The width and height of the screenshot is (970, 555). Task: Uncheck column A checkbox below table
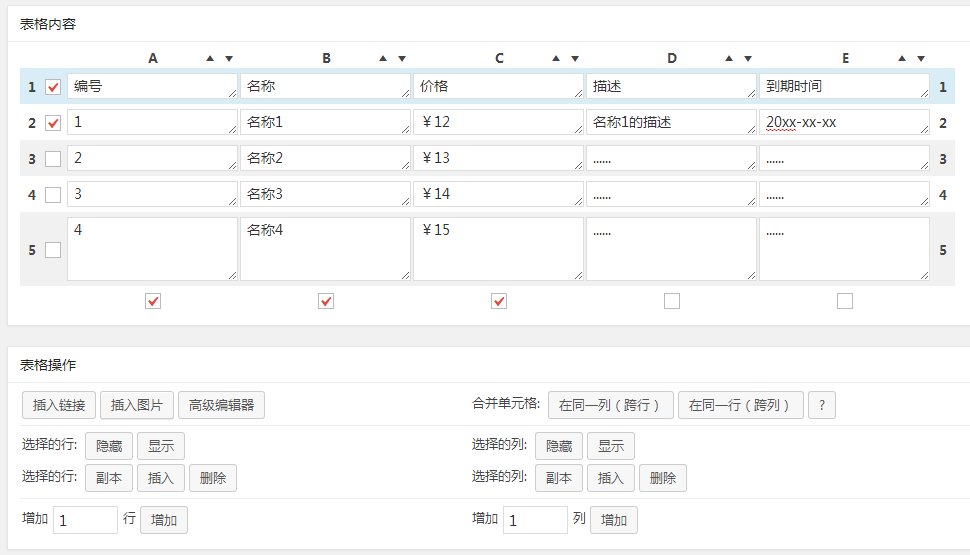[153, 301]
